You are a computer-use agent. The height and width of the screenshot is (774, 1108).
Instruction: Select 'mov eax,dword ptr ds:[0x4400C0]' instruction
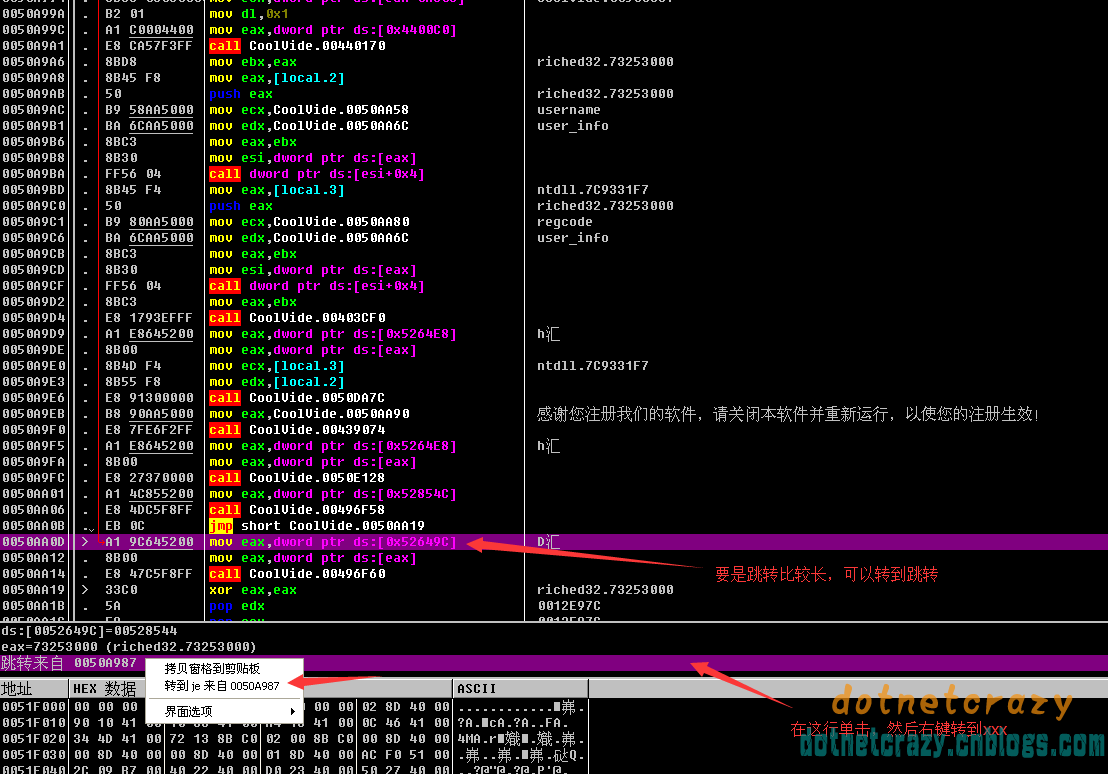coord(333,30)
